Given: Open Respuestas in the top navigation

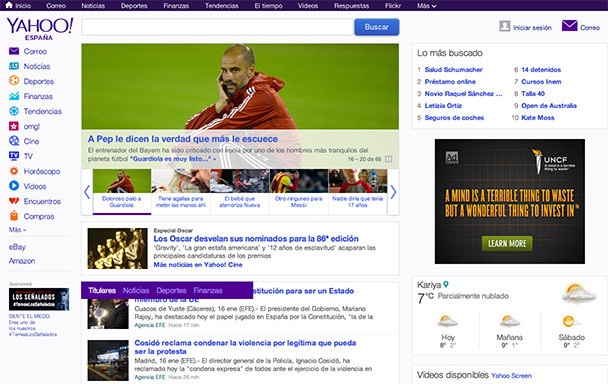Looking at the screenshot, I should 351,6.
